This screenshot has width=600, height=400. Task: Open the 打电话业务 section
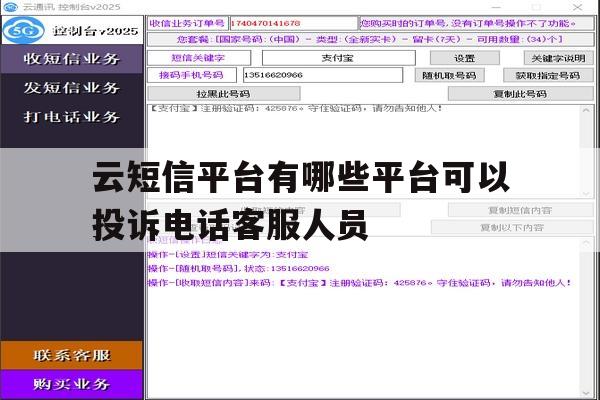(72, 117)
